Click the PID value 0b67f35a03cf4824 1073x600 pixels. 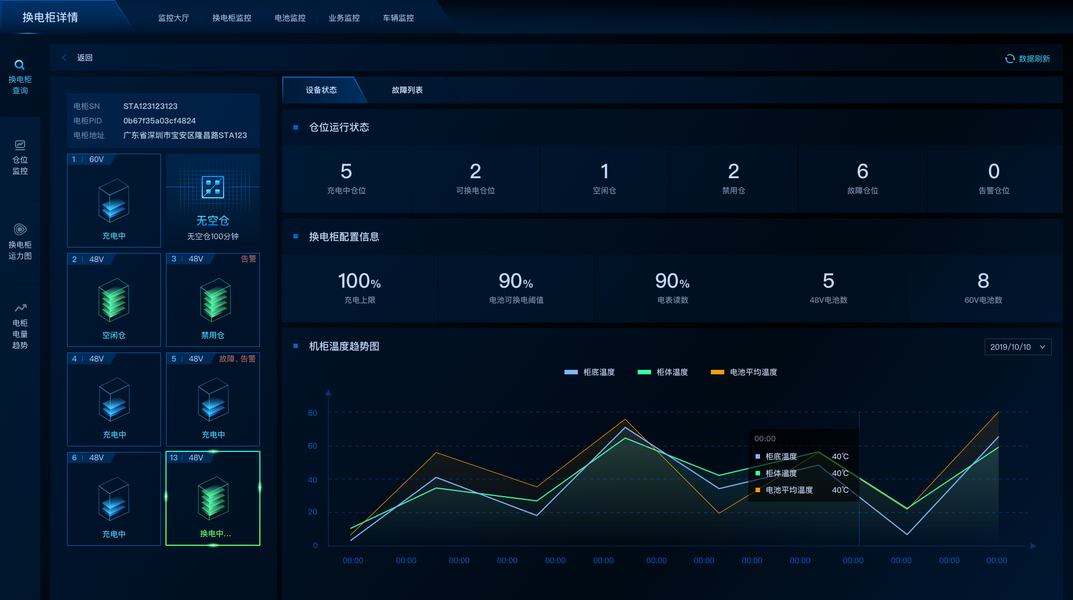[159, 120]
